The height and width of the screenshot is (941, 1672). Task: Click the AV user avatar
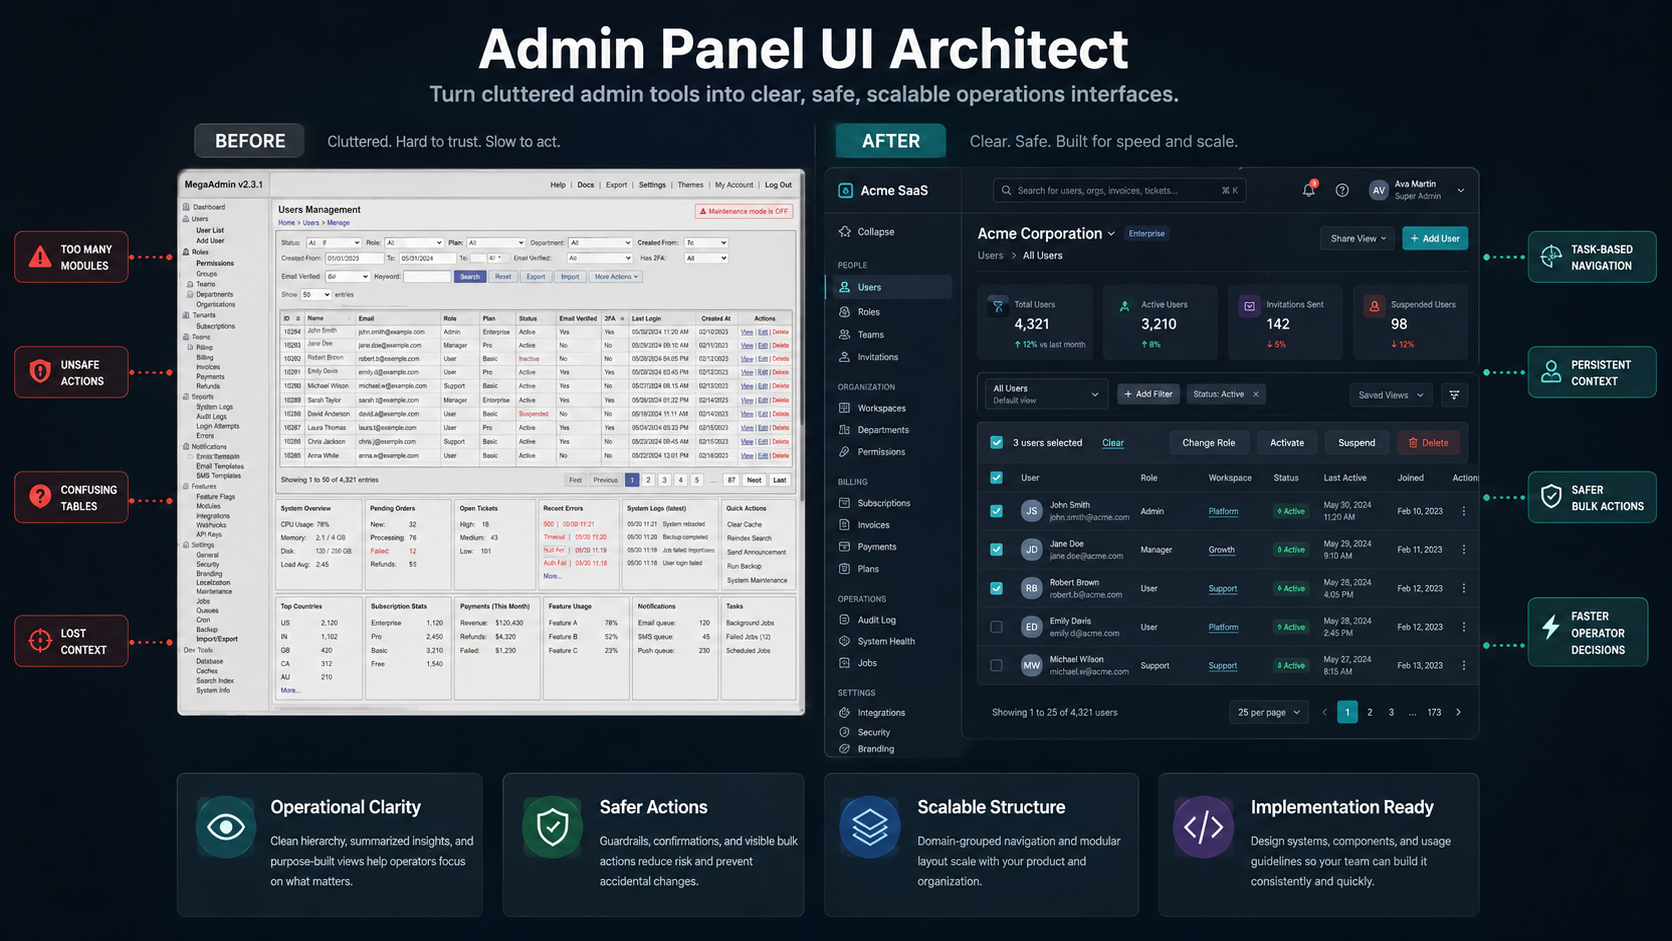[1378, 190]
